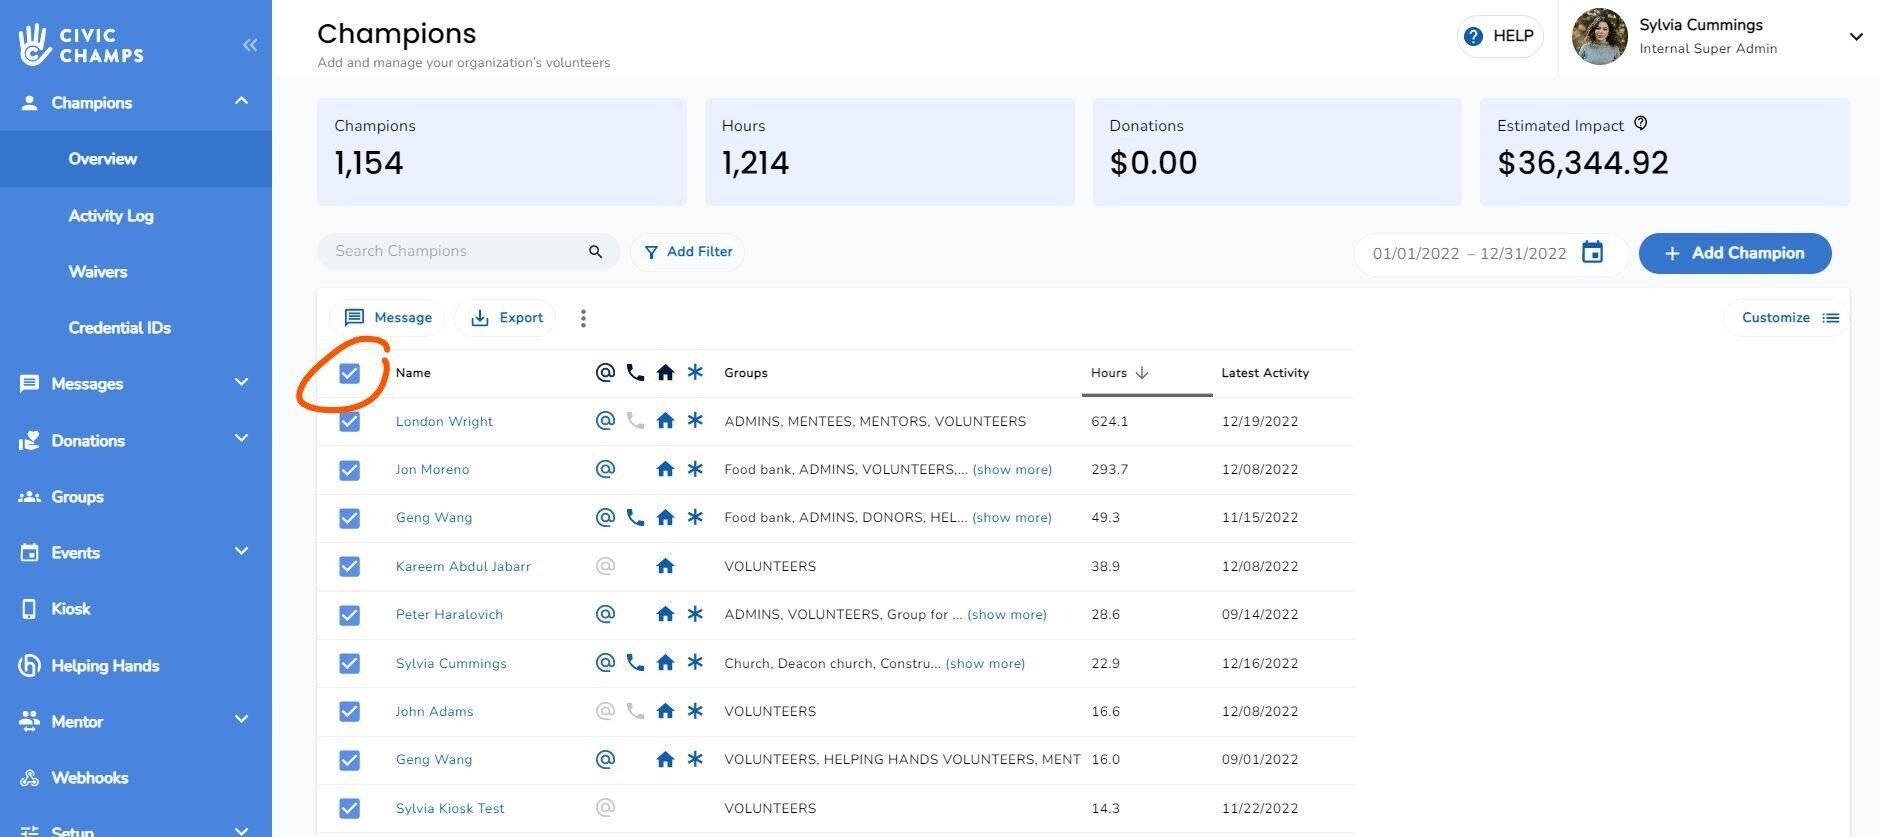Open the three-dot more options menu

[583, 318]
